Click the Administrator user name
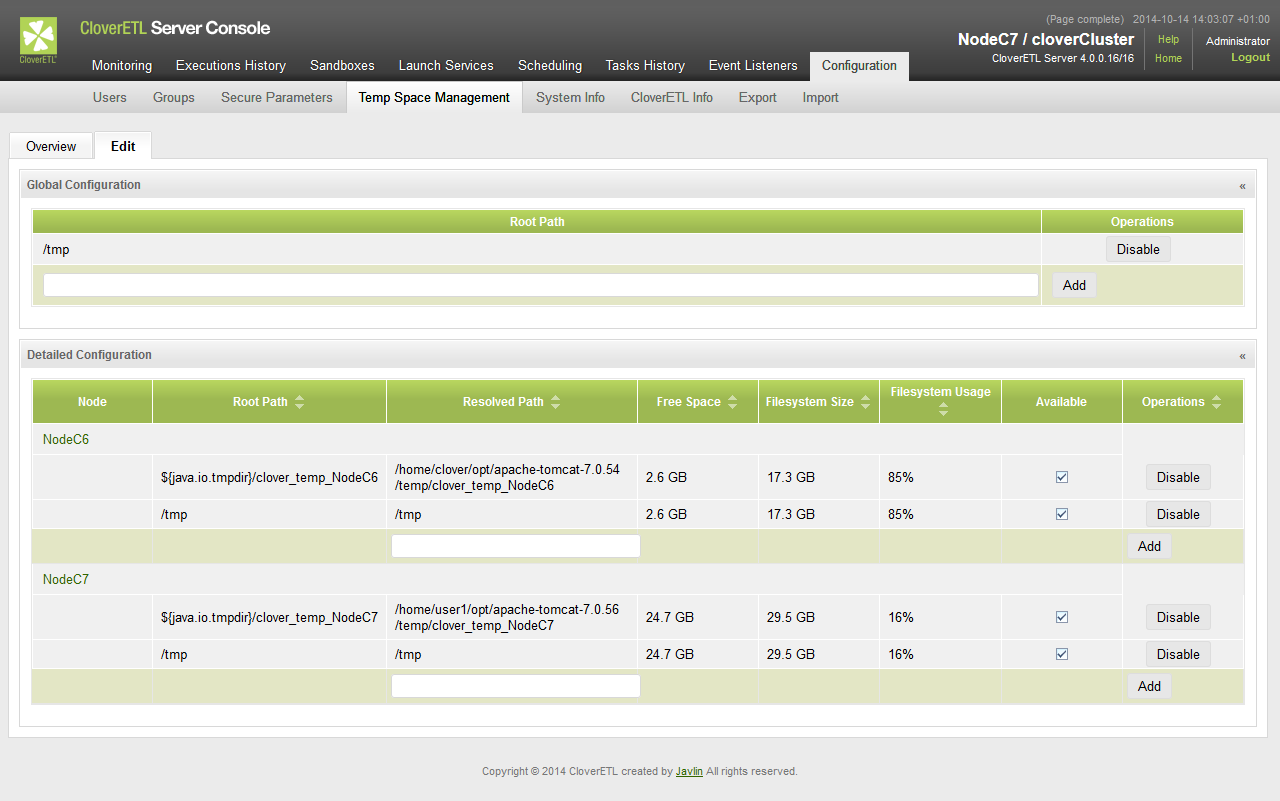1280x801 pixels. coord(1238,41)
